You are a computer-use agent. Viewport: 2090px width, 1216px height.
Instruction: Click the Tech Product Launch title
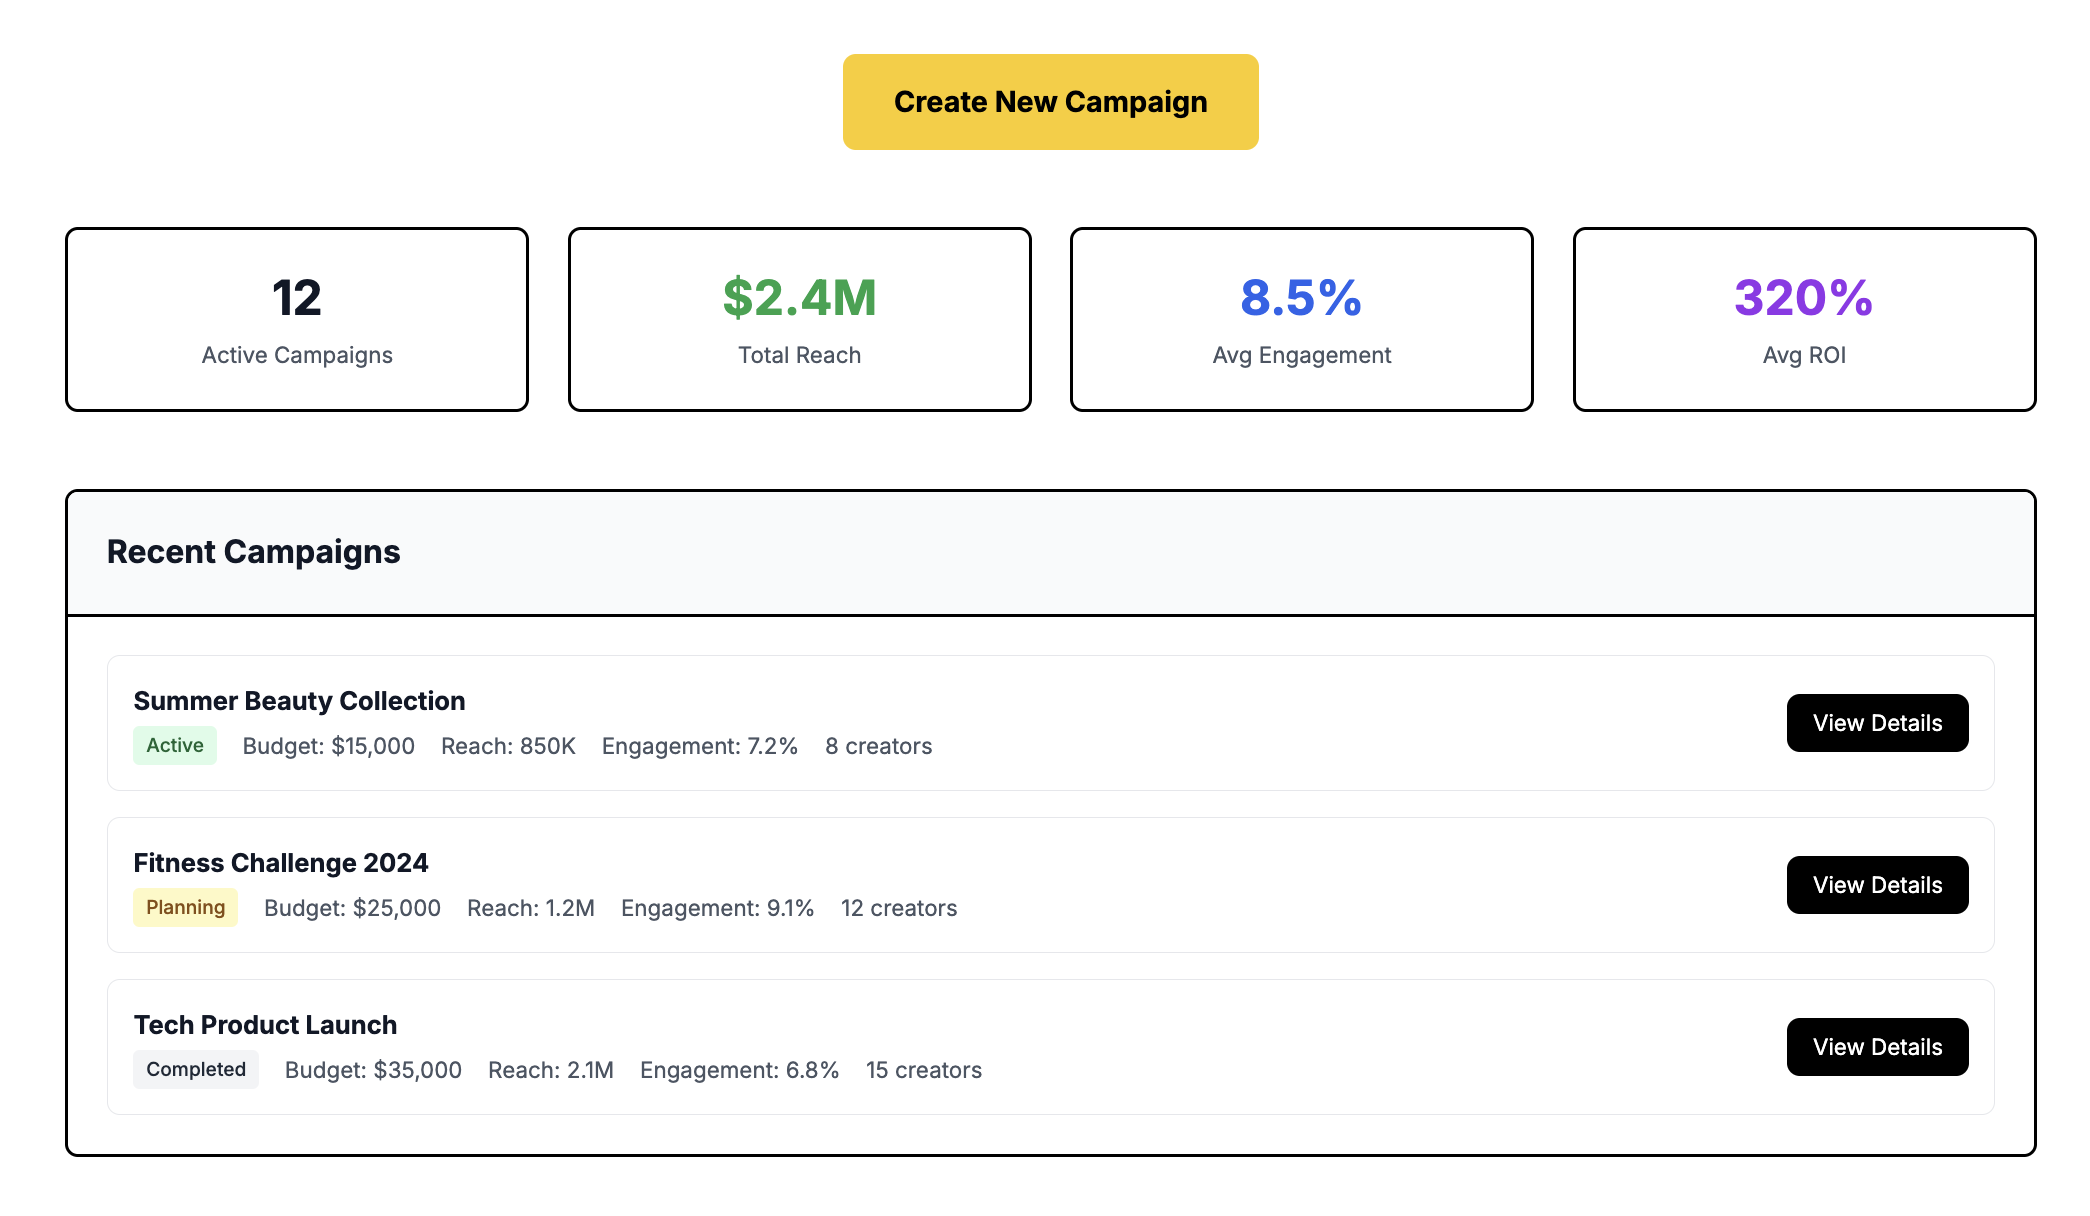(265, 1025)
